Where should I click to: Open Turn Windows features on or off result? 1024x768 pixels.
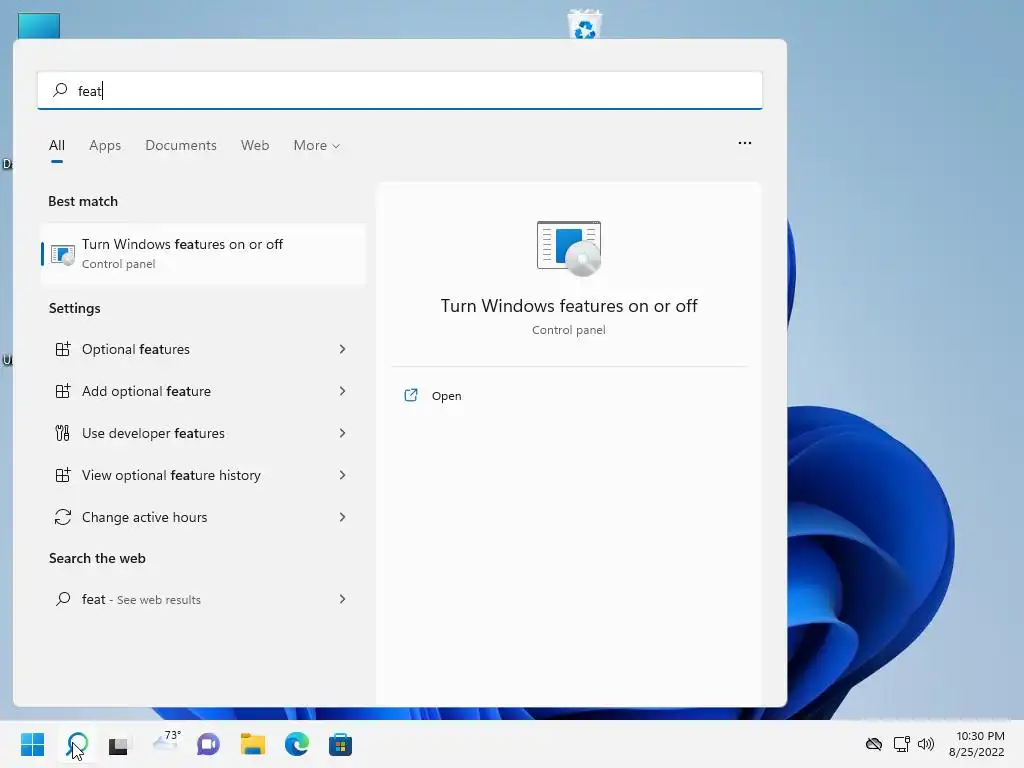pos(203,254)
